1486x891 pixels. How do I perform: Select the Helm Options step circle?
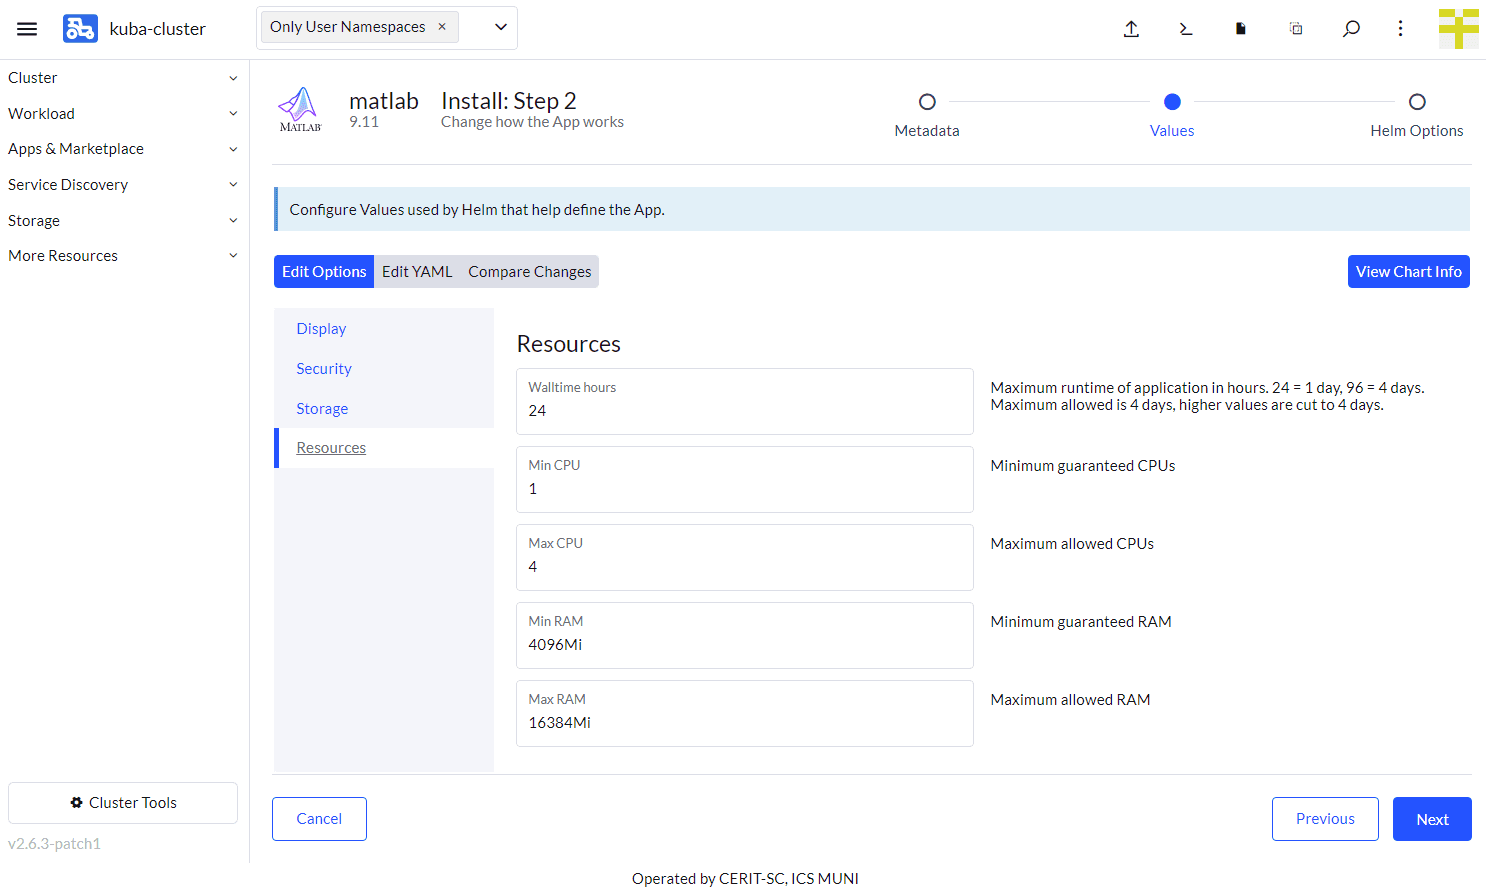coord(1417,101)
